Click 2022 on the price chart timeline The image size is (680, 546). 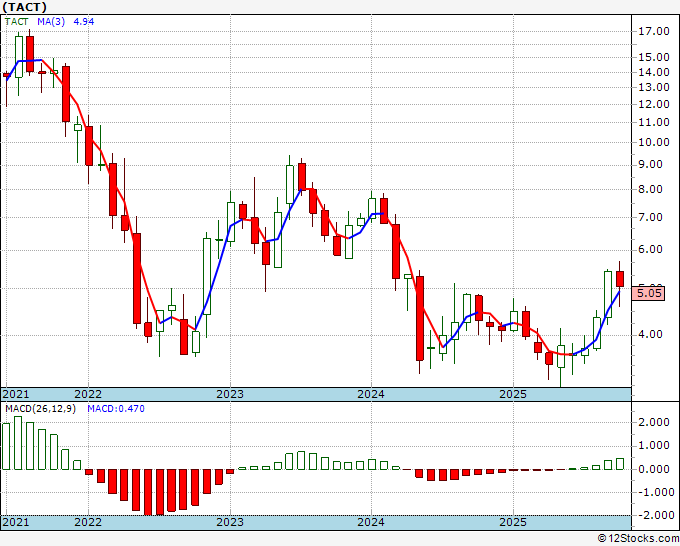pyautogui.click(x=88, y=394)
